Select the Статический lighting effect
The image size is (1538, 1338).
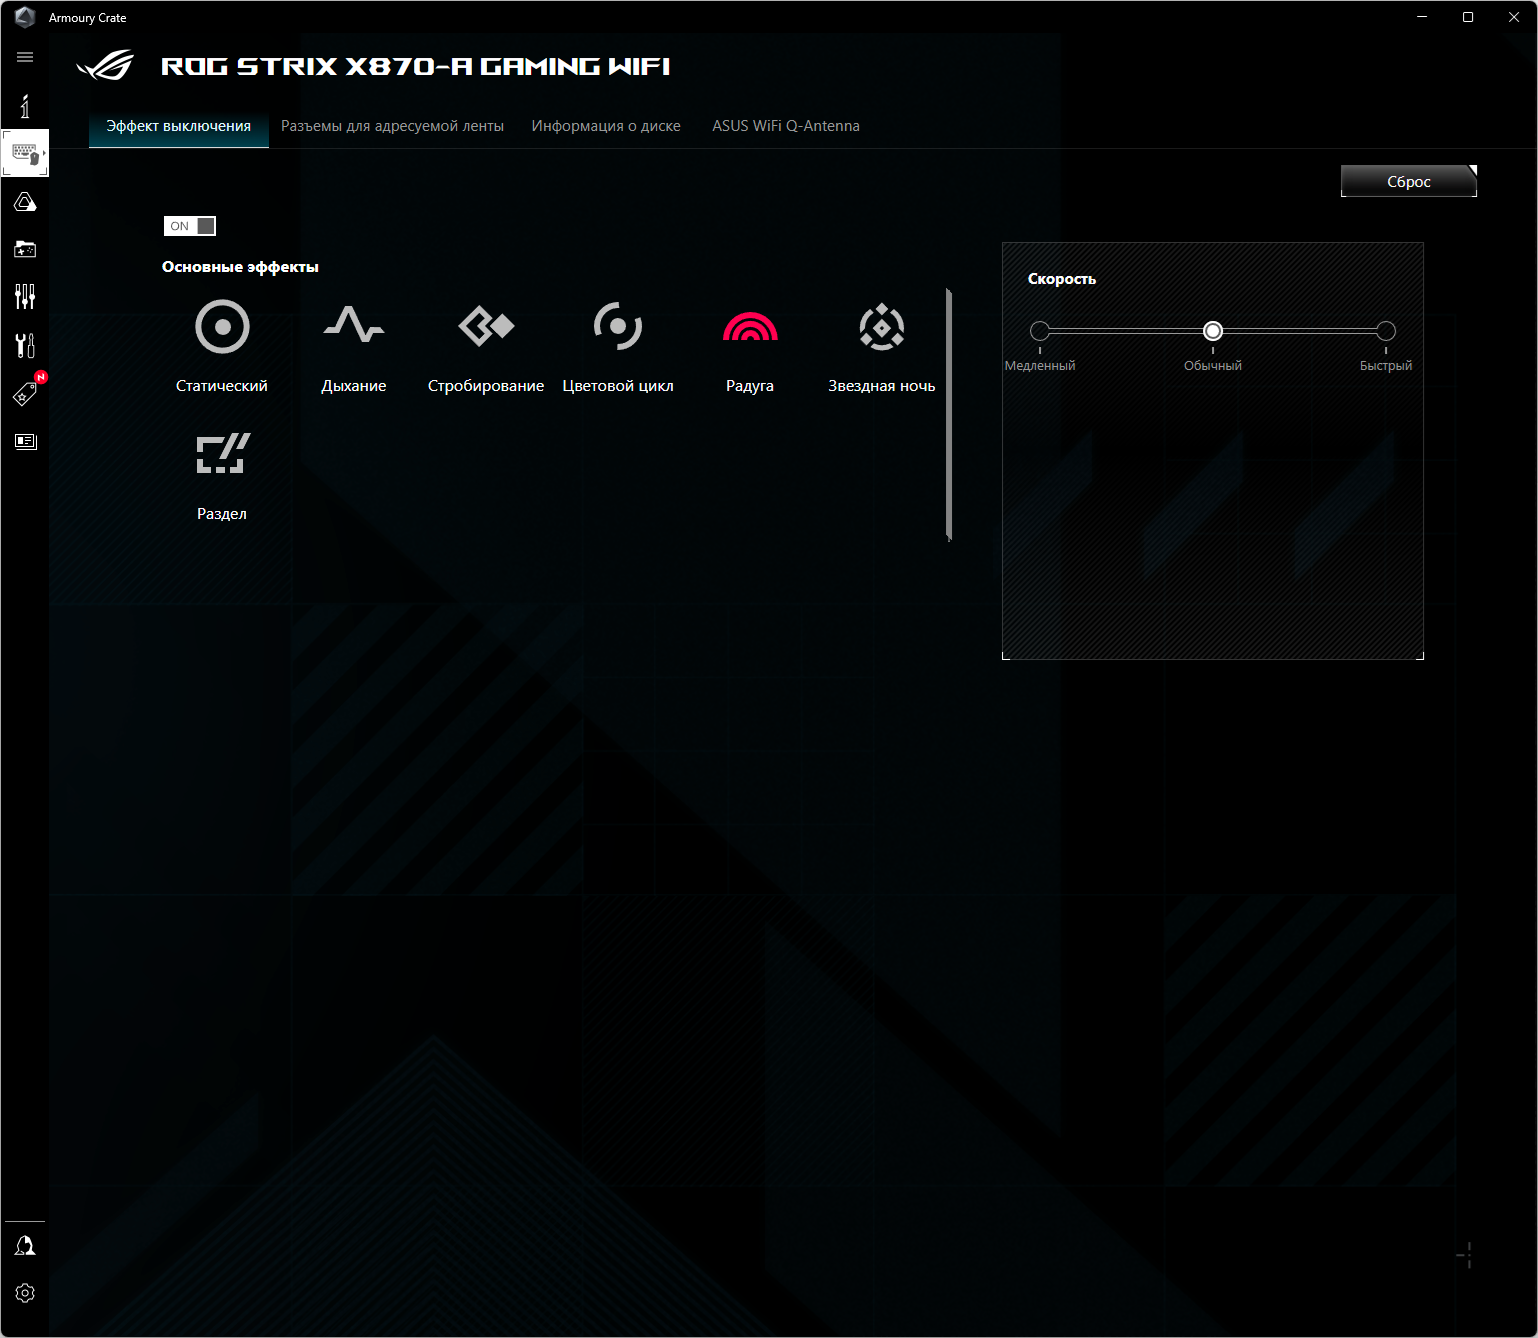click(222, 346)
